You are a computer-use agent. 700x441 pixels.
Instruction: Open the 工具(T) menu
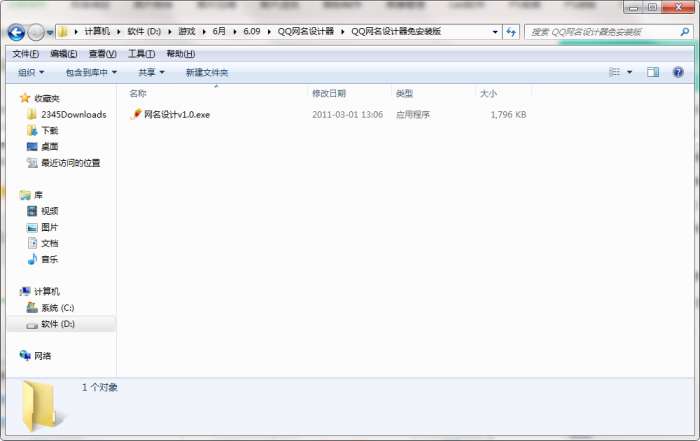142,54
